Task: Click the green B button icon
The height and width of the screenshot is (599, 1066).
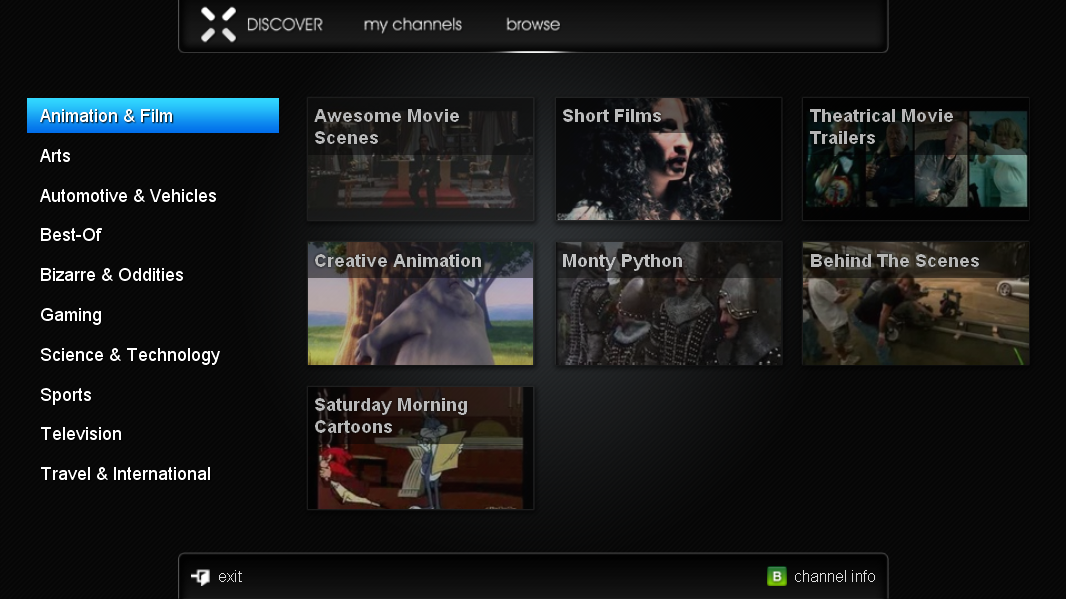Action: pos(776,577)
